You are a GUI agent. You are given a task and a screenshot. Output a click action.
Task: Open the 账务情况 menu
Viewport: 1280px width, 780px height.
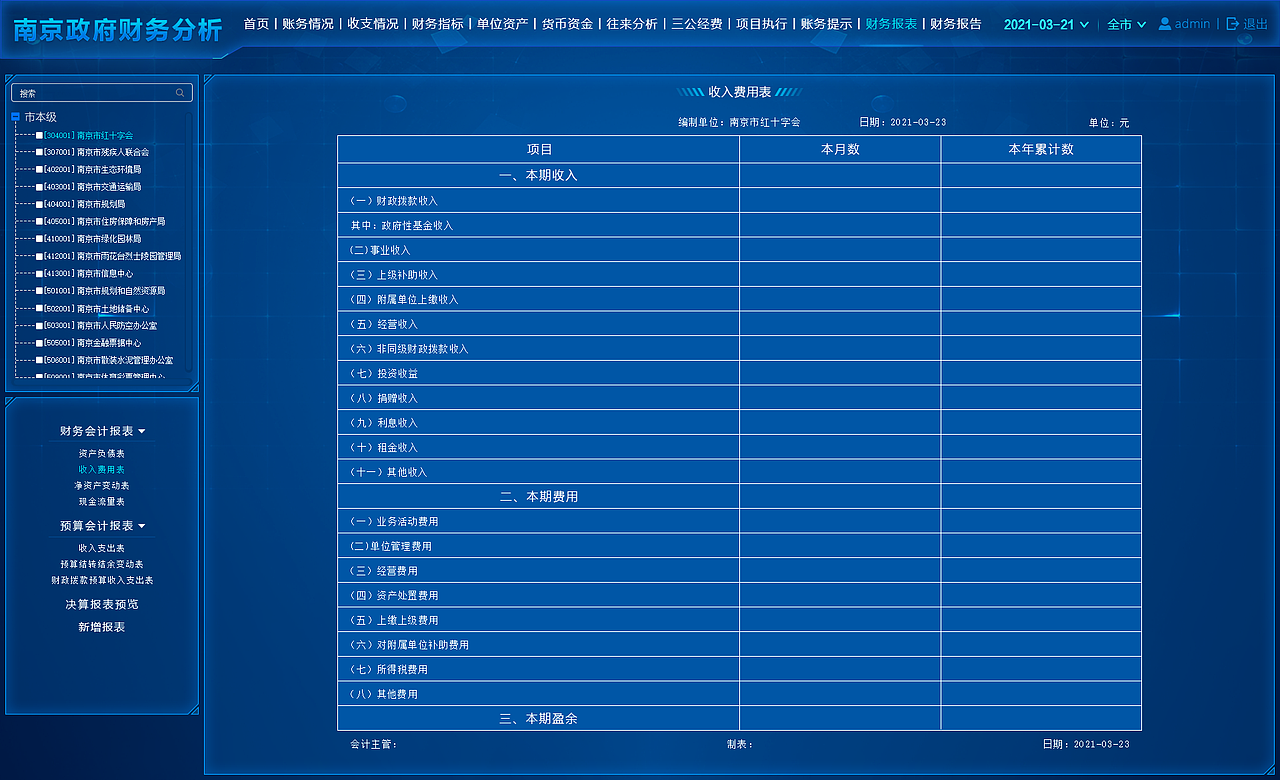pos(308,23)
